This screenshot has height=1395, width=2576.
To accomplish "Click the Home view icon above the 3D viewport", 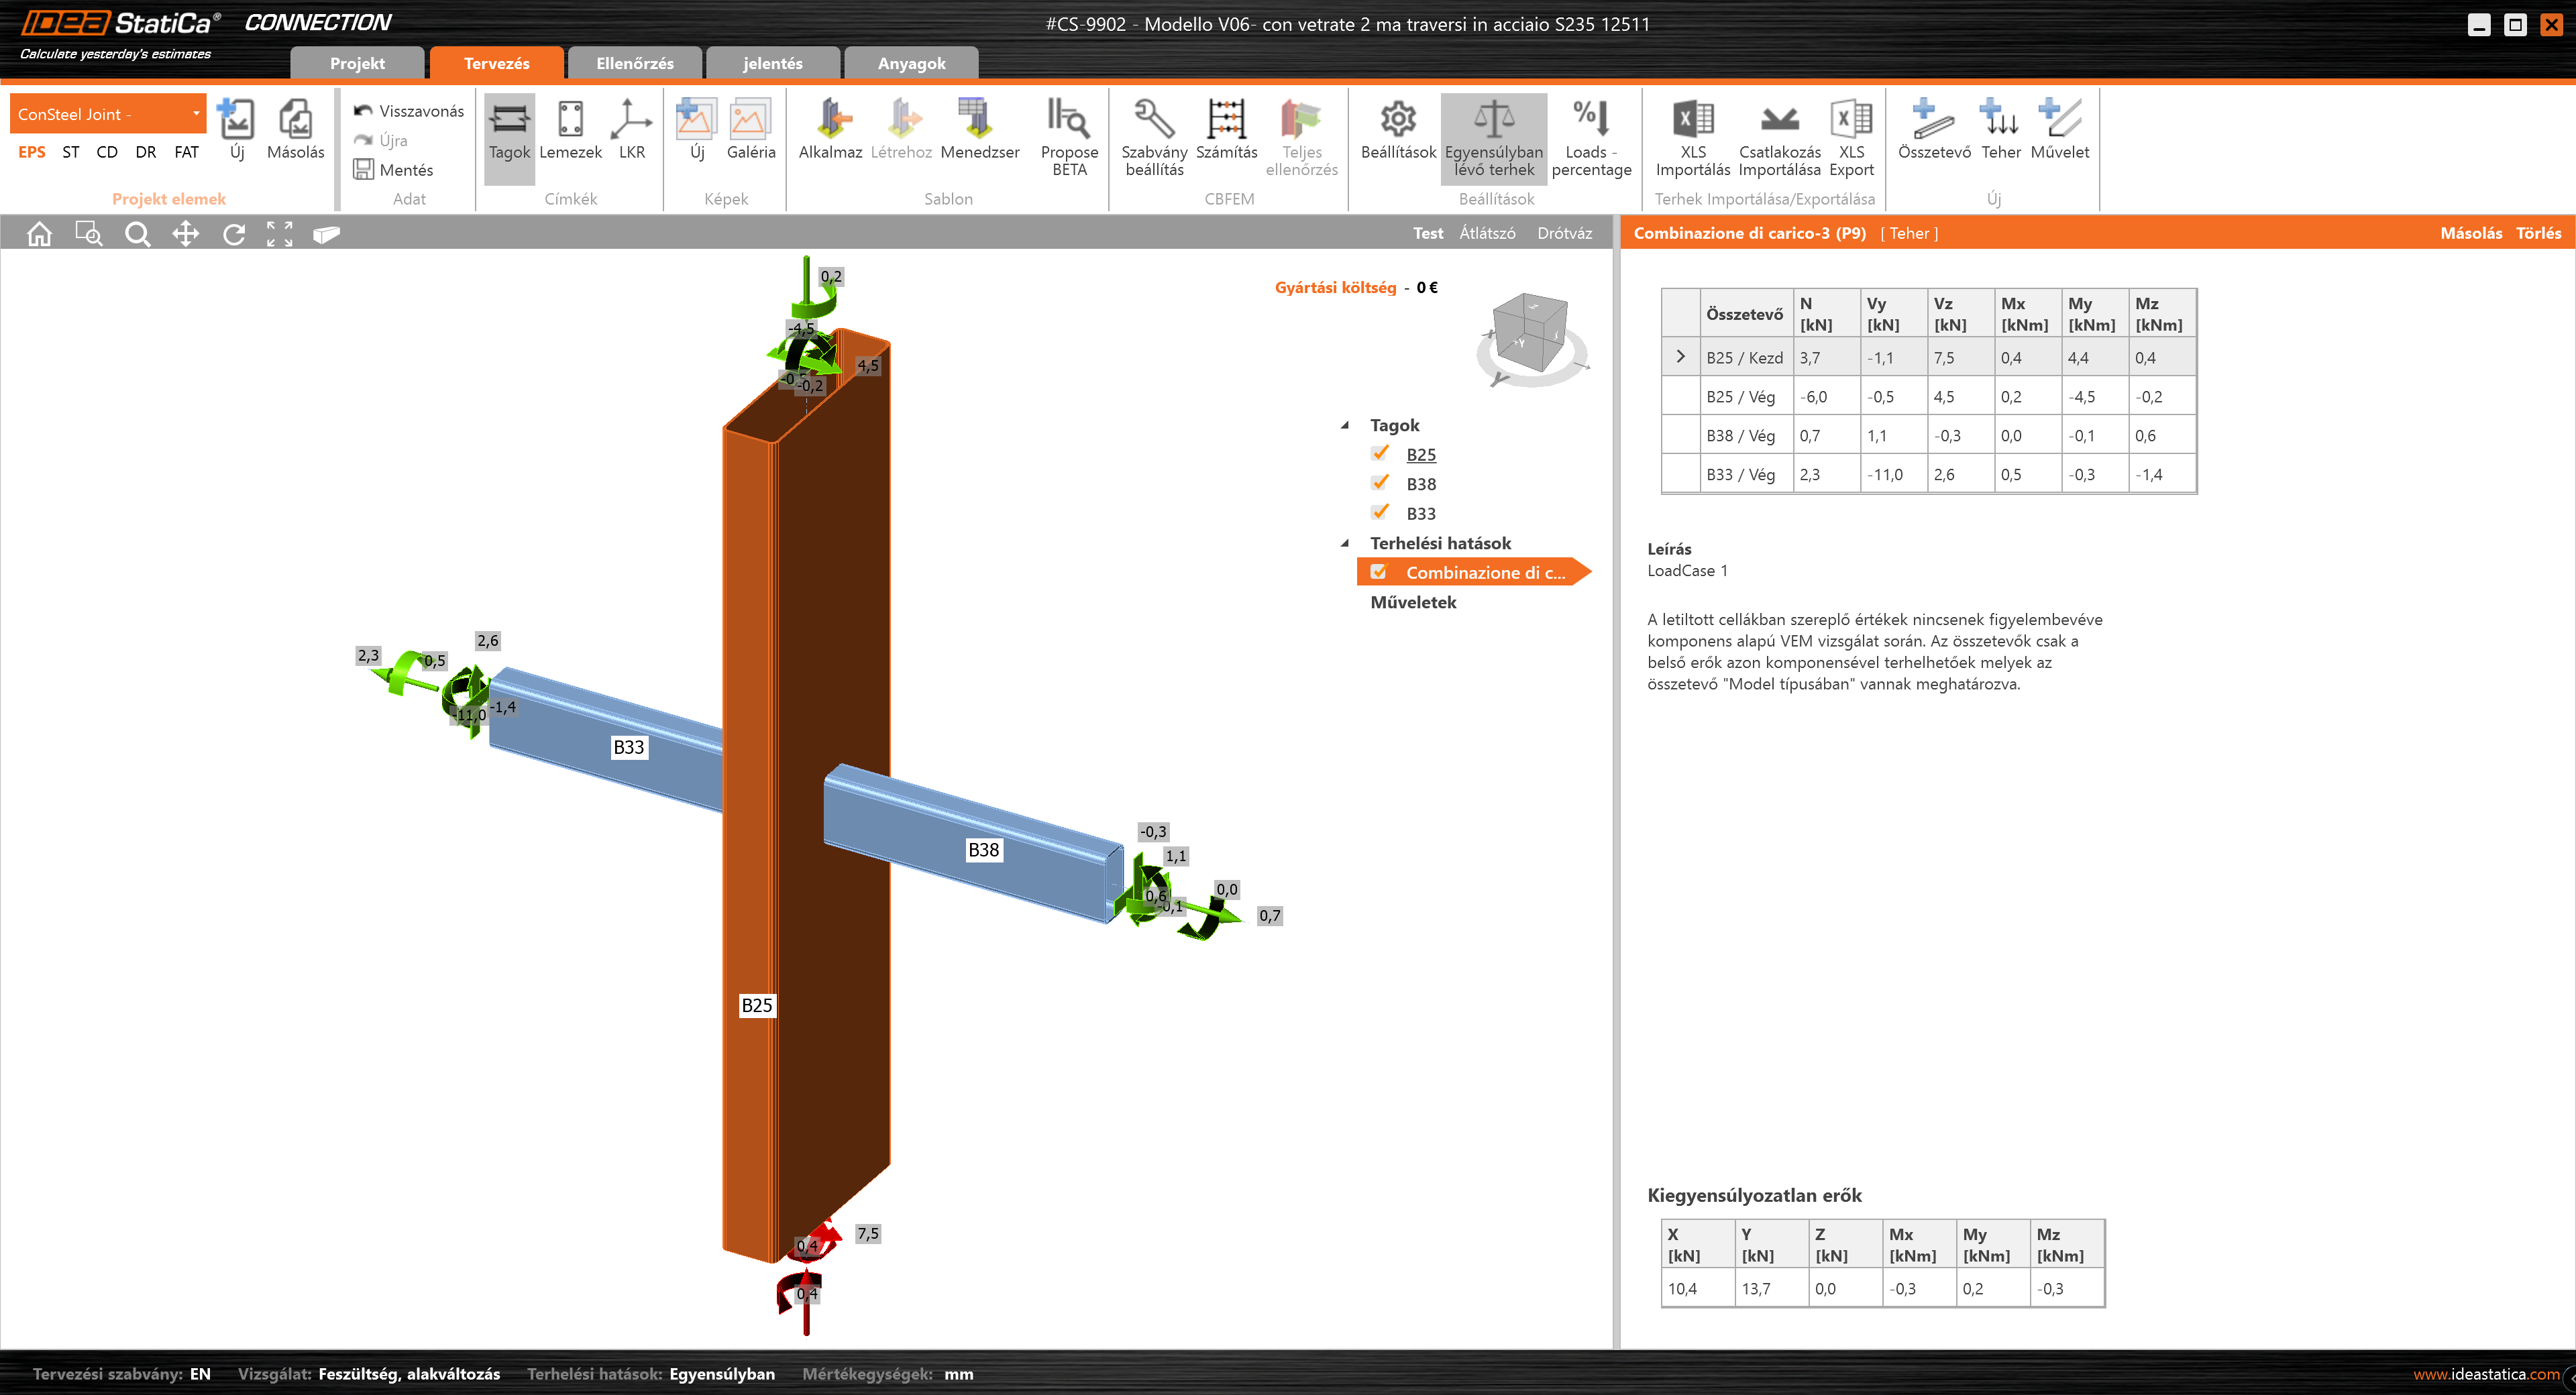I will tap(39, 233).
